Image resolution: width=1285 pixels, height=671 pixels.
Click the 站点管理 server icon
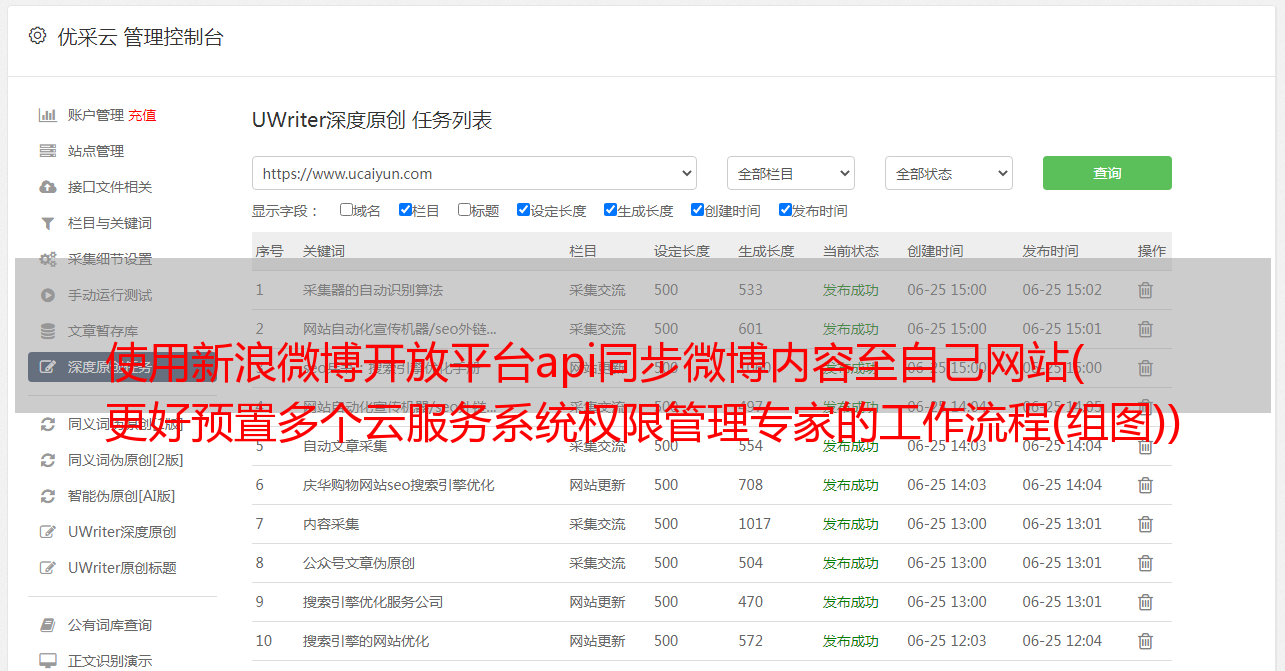47,151
